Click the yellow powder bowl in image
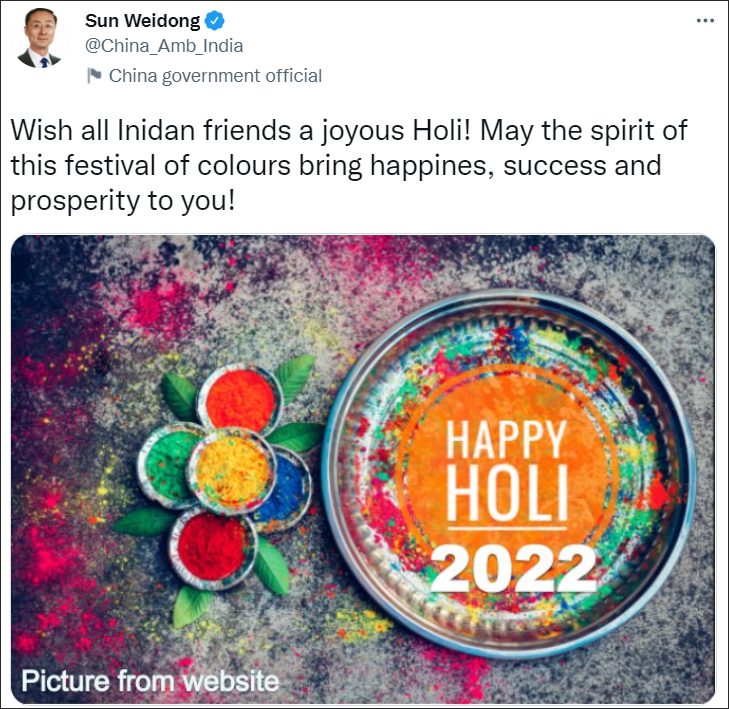Viewport: 729px width, 709px height. coord(232,471)
